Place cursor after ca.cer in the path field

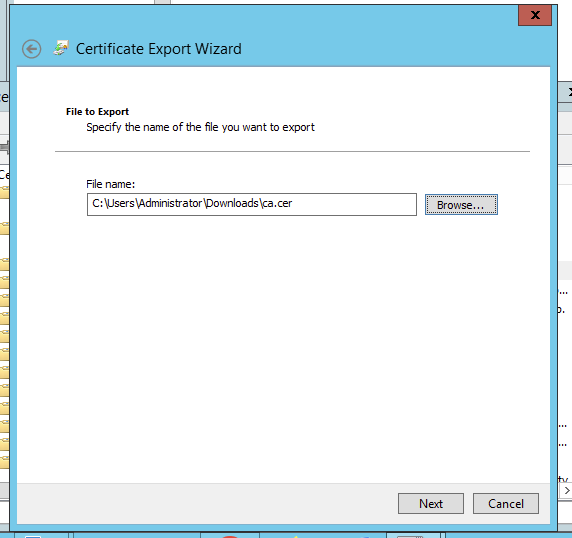(x=293, y=204)
